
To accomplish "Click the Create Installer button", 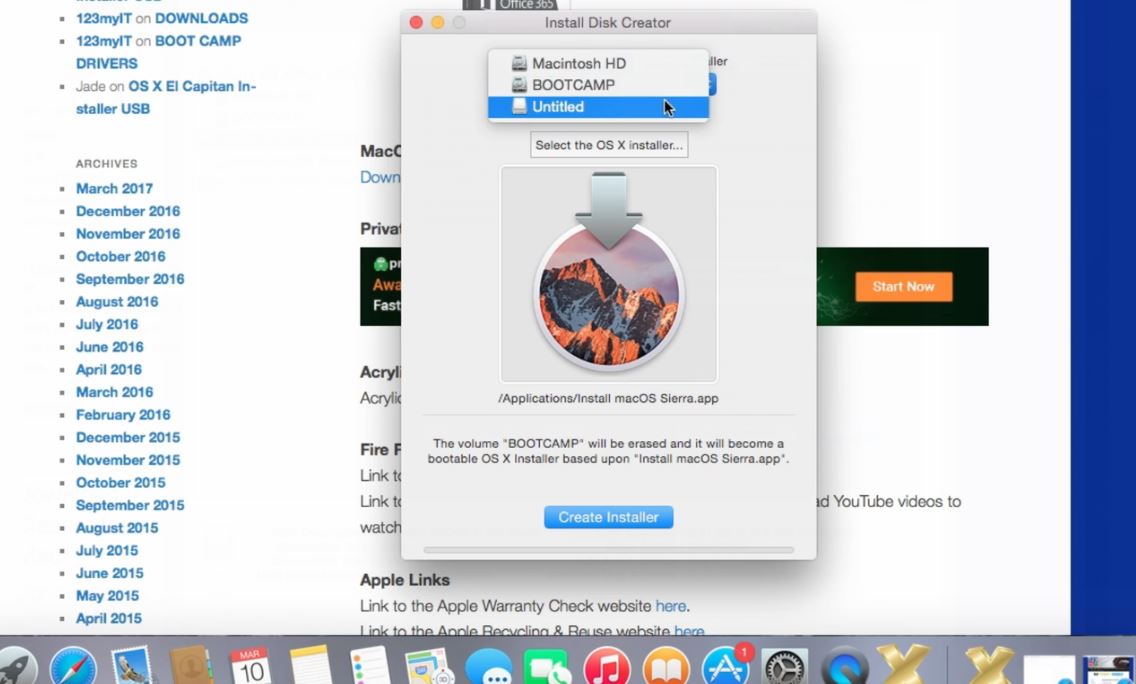I will pyautogui.click(x=609, y=517).
